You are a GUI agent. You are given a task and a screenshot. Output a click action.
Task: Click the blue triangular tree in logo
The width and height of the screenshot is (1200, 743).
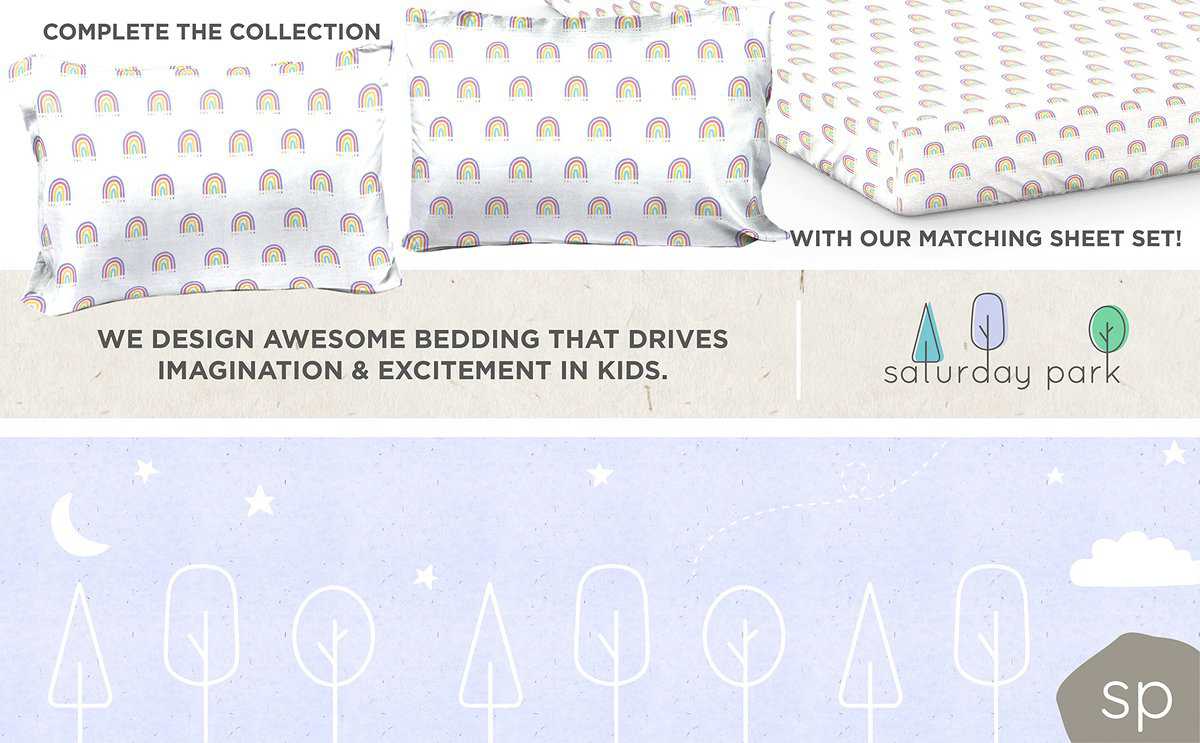coord(928,333)
